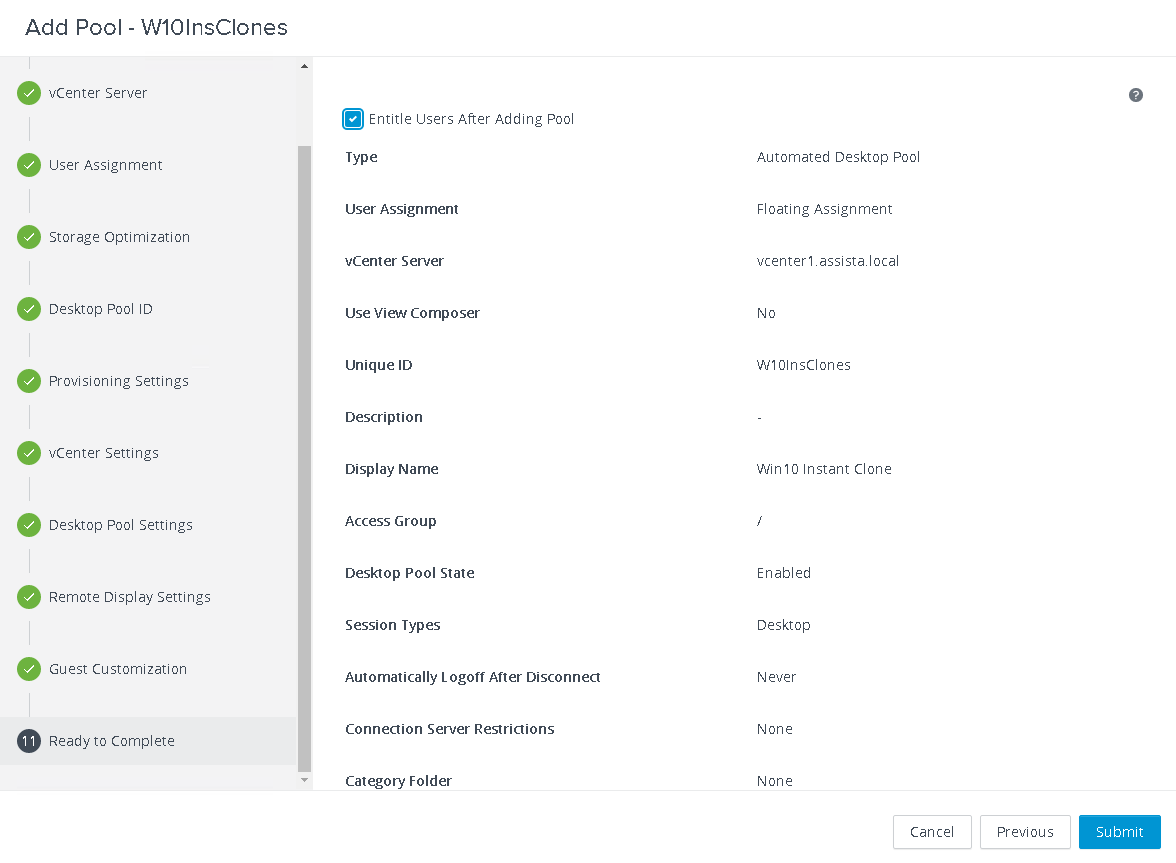Click the green check icon beside Remote Display Settings

[28, 597]
